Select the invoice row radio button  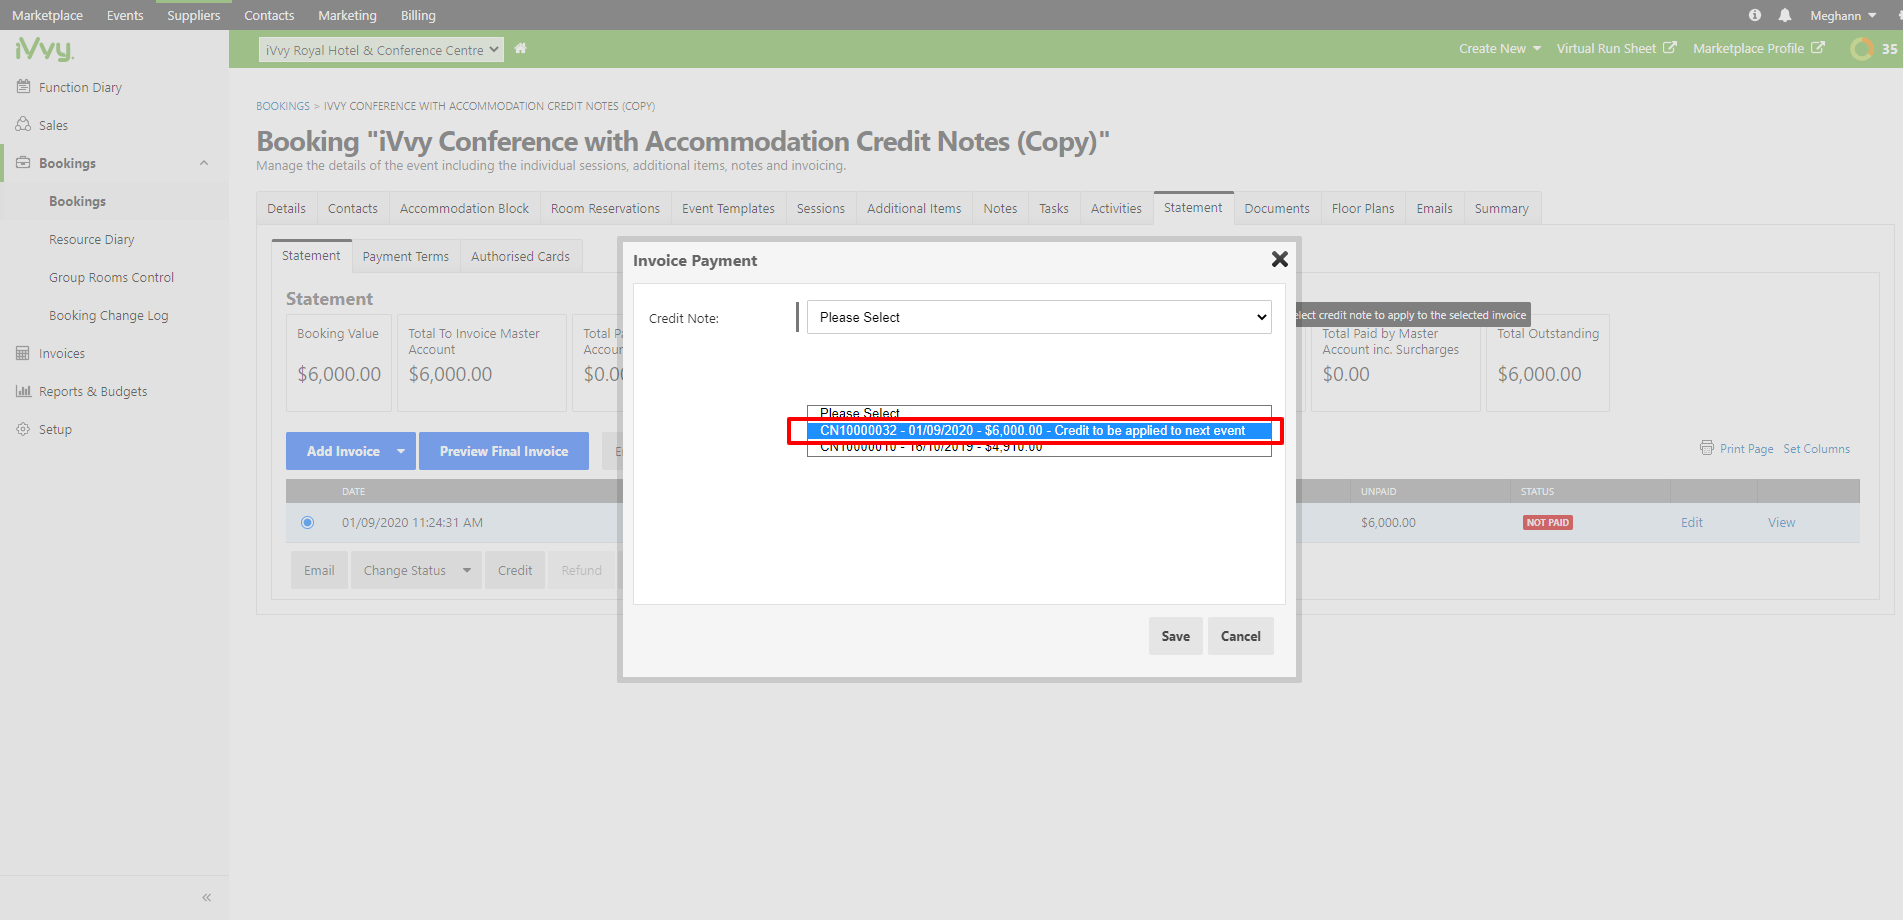tap(307, 522)
